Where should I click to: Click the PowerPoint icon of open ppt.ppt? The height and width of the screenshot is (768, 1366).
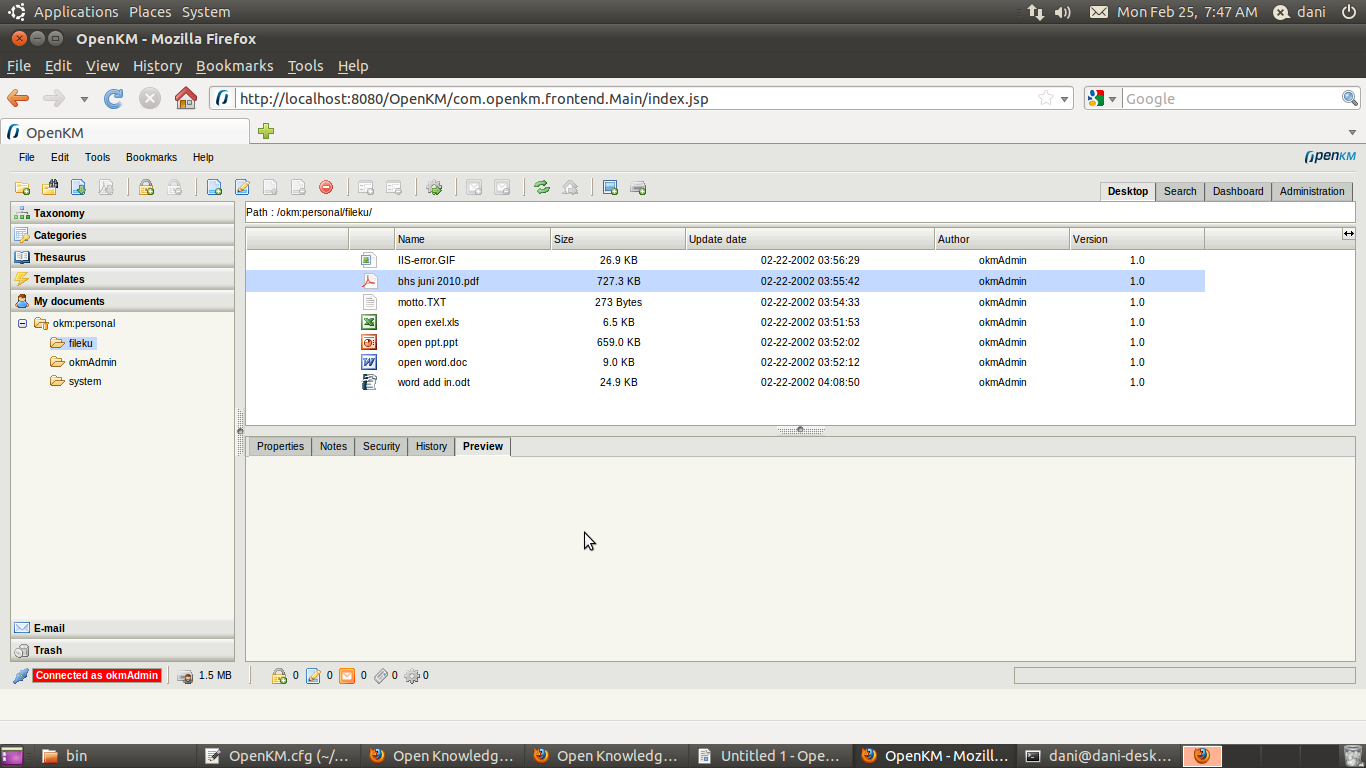click(x=369, y=342)
